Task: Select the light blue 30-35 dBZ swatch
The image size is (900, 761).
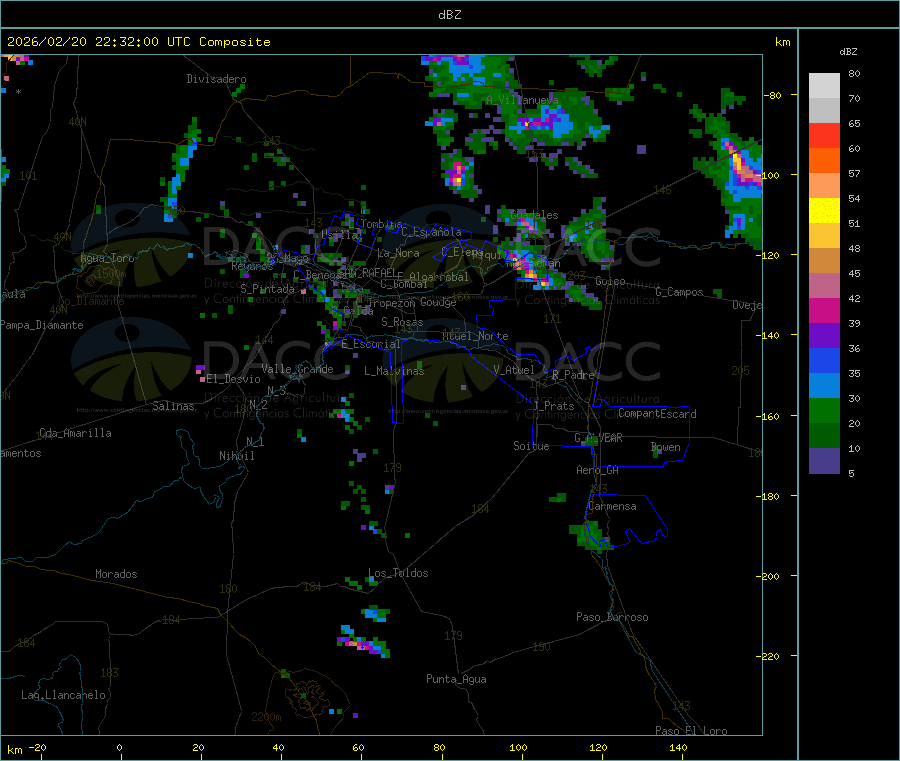Action: tap(824, 385)
